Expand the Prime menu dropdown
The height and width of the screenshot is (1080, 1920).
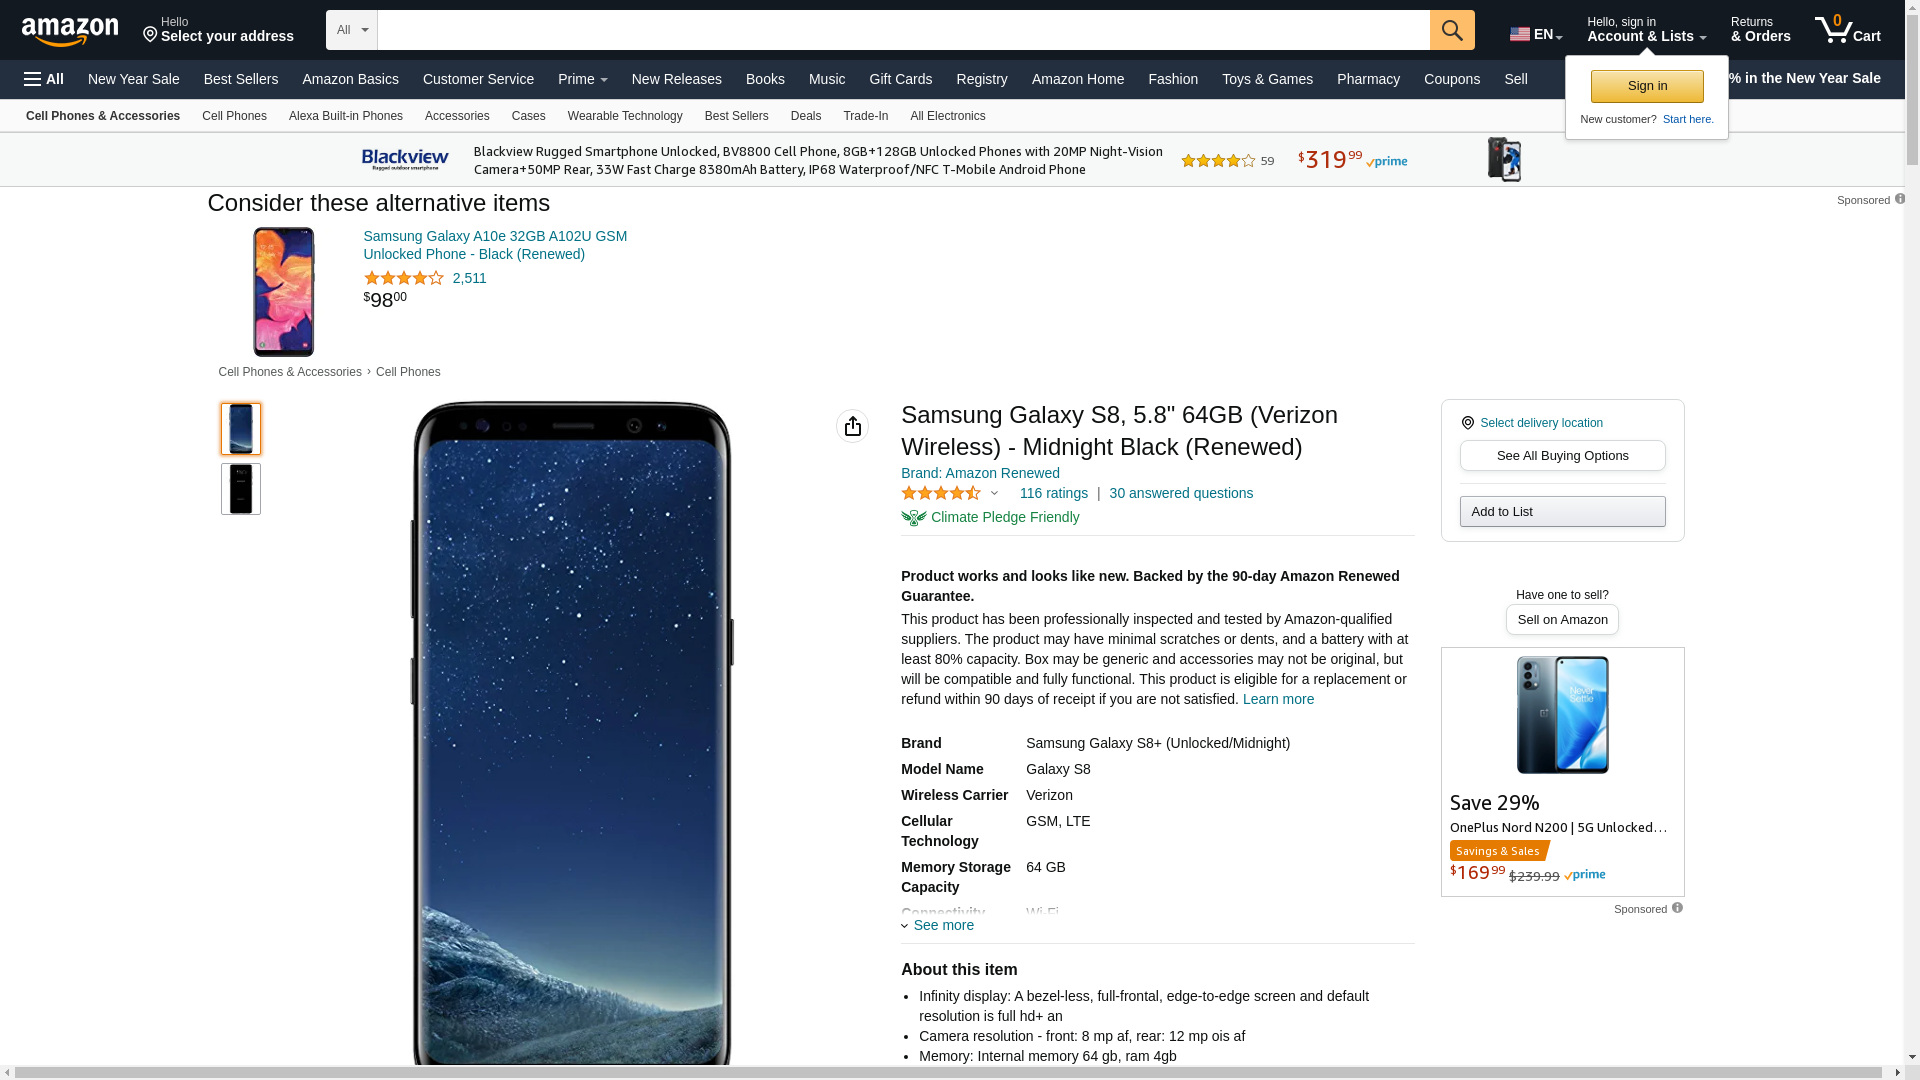(x=582, y=79)
